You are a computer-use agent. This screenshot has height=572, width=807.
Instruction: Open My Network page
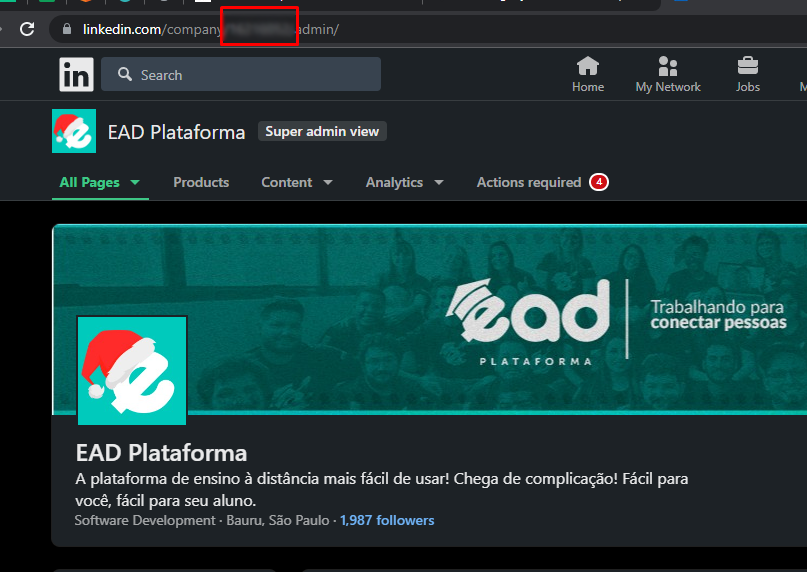click(668, 75)
